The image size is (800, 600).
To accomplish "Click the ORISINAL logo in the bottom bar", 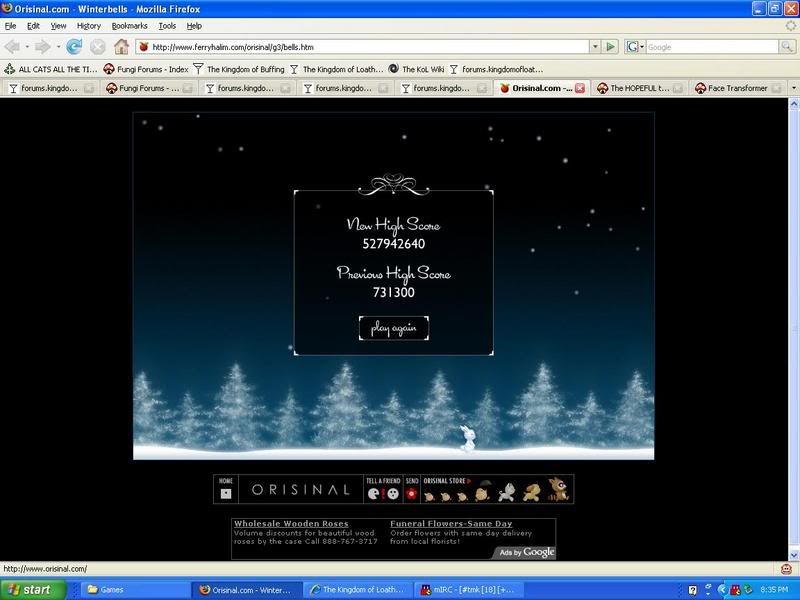I will coord(301,490).
